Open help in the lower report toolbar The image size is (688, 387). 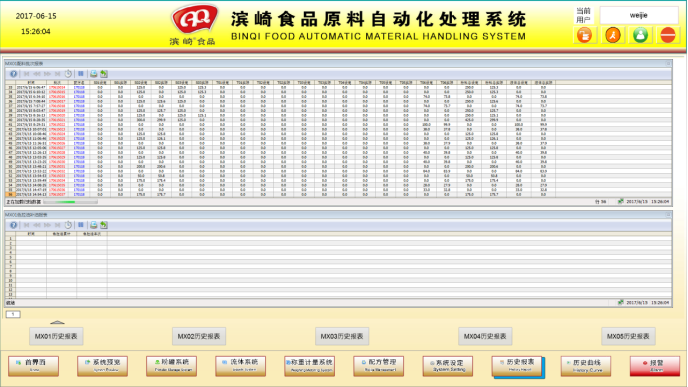click(14, 225)
